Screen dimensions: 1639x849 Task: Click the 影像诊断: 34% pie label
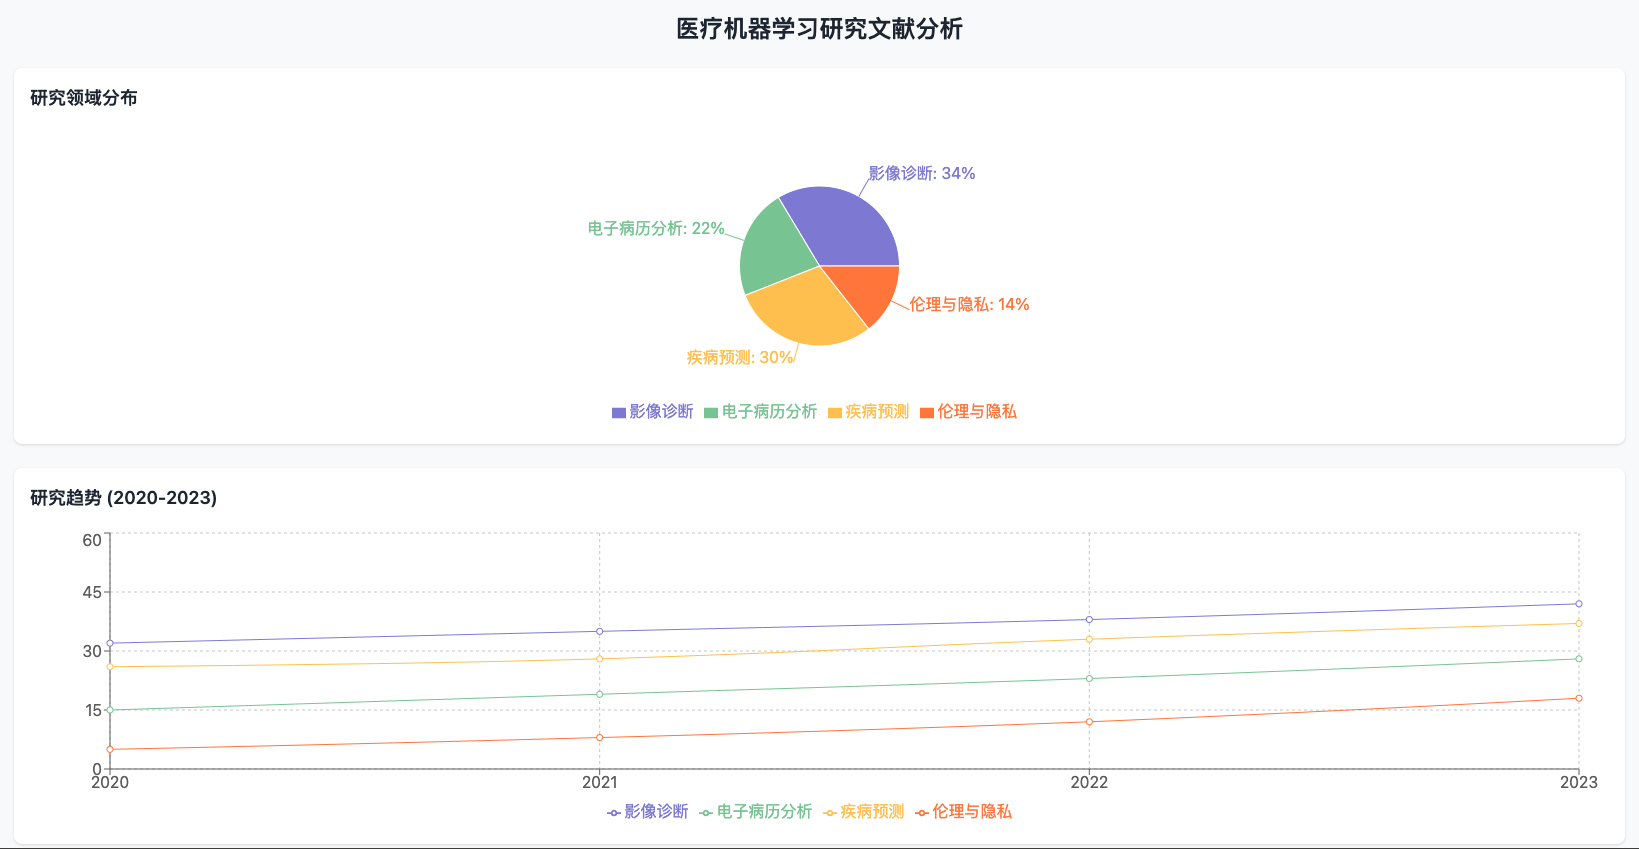point(922,174)
